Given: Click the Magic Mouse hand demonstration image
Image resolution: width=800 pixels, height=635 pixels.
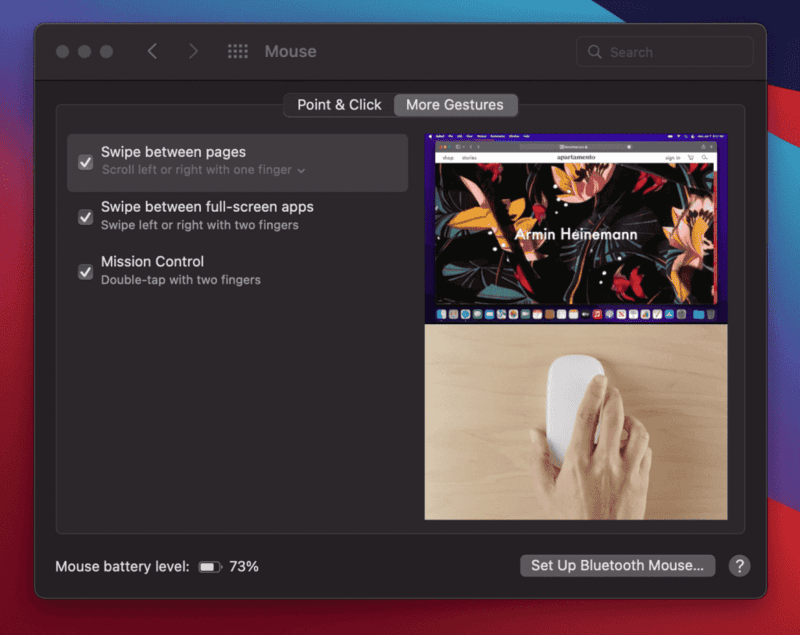Looking at the screenshot, I should (x=576, y=422).
